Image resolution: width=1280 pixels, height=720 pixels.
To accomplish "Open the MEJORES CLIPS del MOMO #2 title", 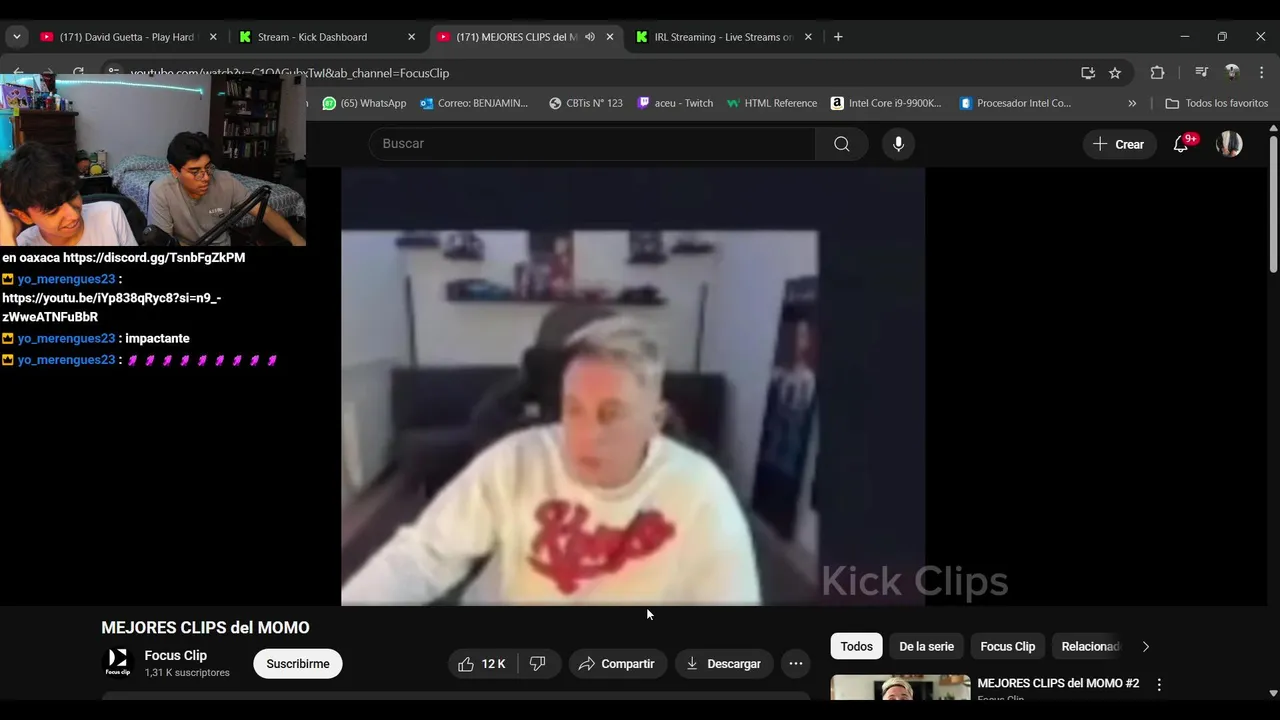I will (1058, 684).
